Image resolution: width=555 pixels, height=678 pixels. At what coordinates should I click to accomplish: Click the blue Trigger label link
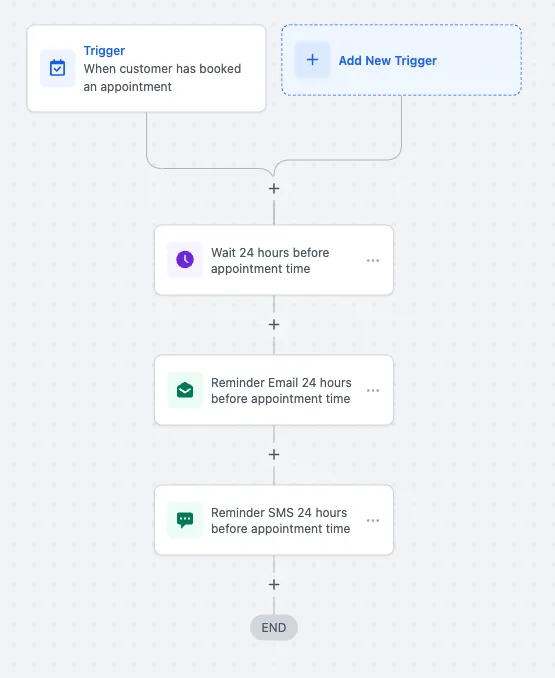[x=104, y=51]
